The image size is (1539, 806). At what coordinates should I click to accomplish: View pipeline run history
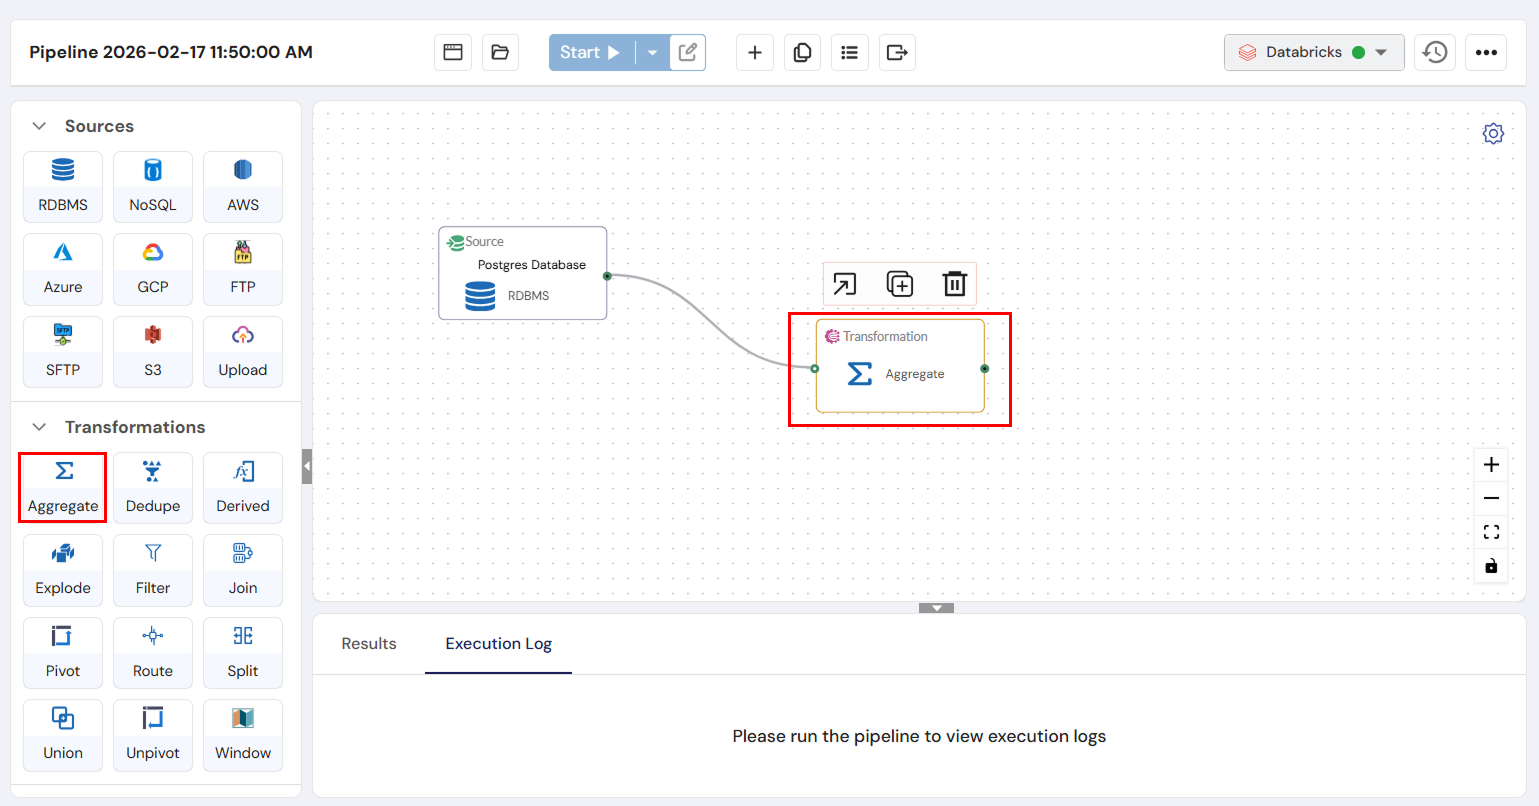tap(1434, 52)
